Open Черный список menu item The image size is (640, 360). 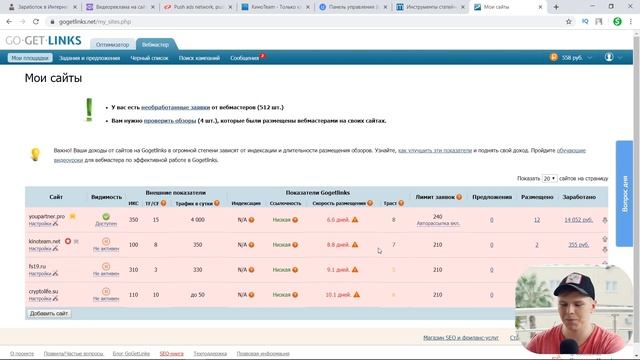(x=149, y=58)
